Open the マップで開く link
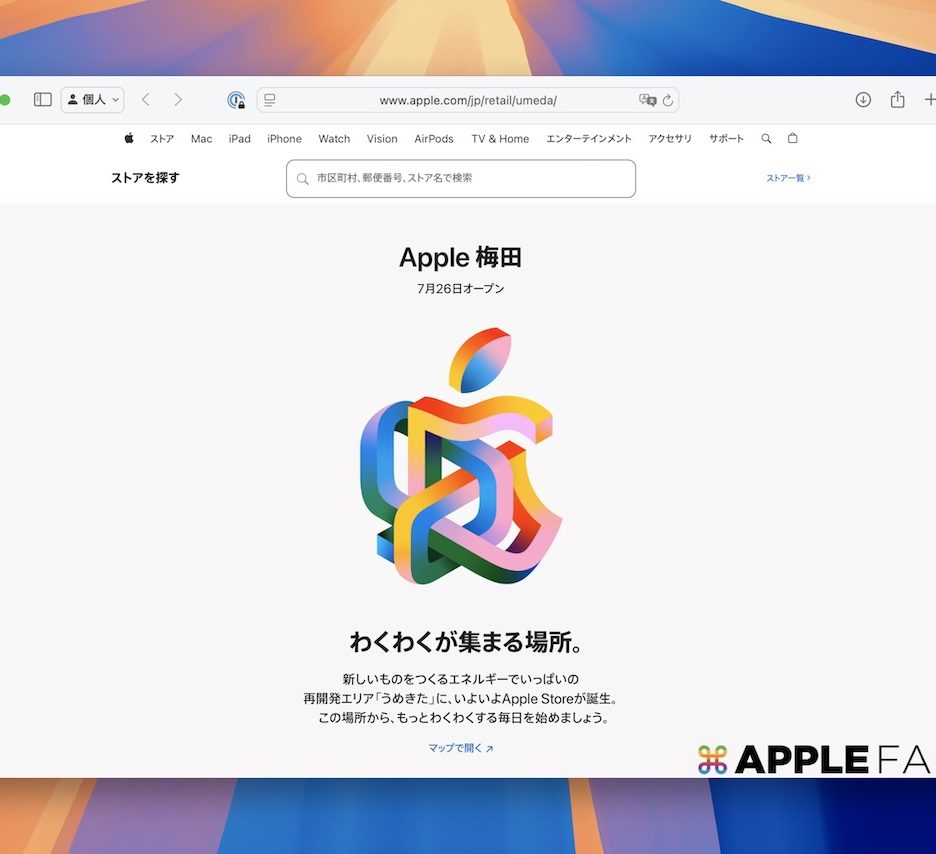Image resolution: width=936 pixels, height=854 pixels. point(461,748)
